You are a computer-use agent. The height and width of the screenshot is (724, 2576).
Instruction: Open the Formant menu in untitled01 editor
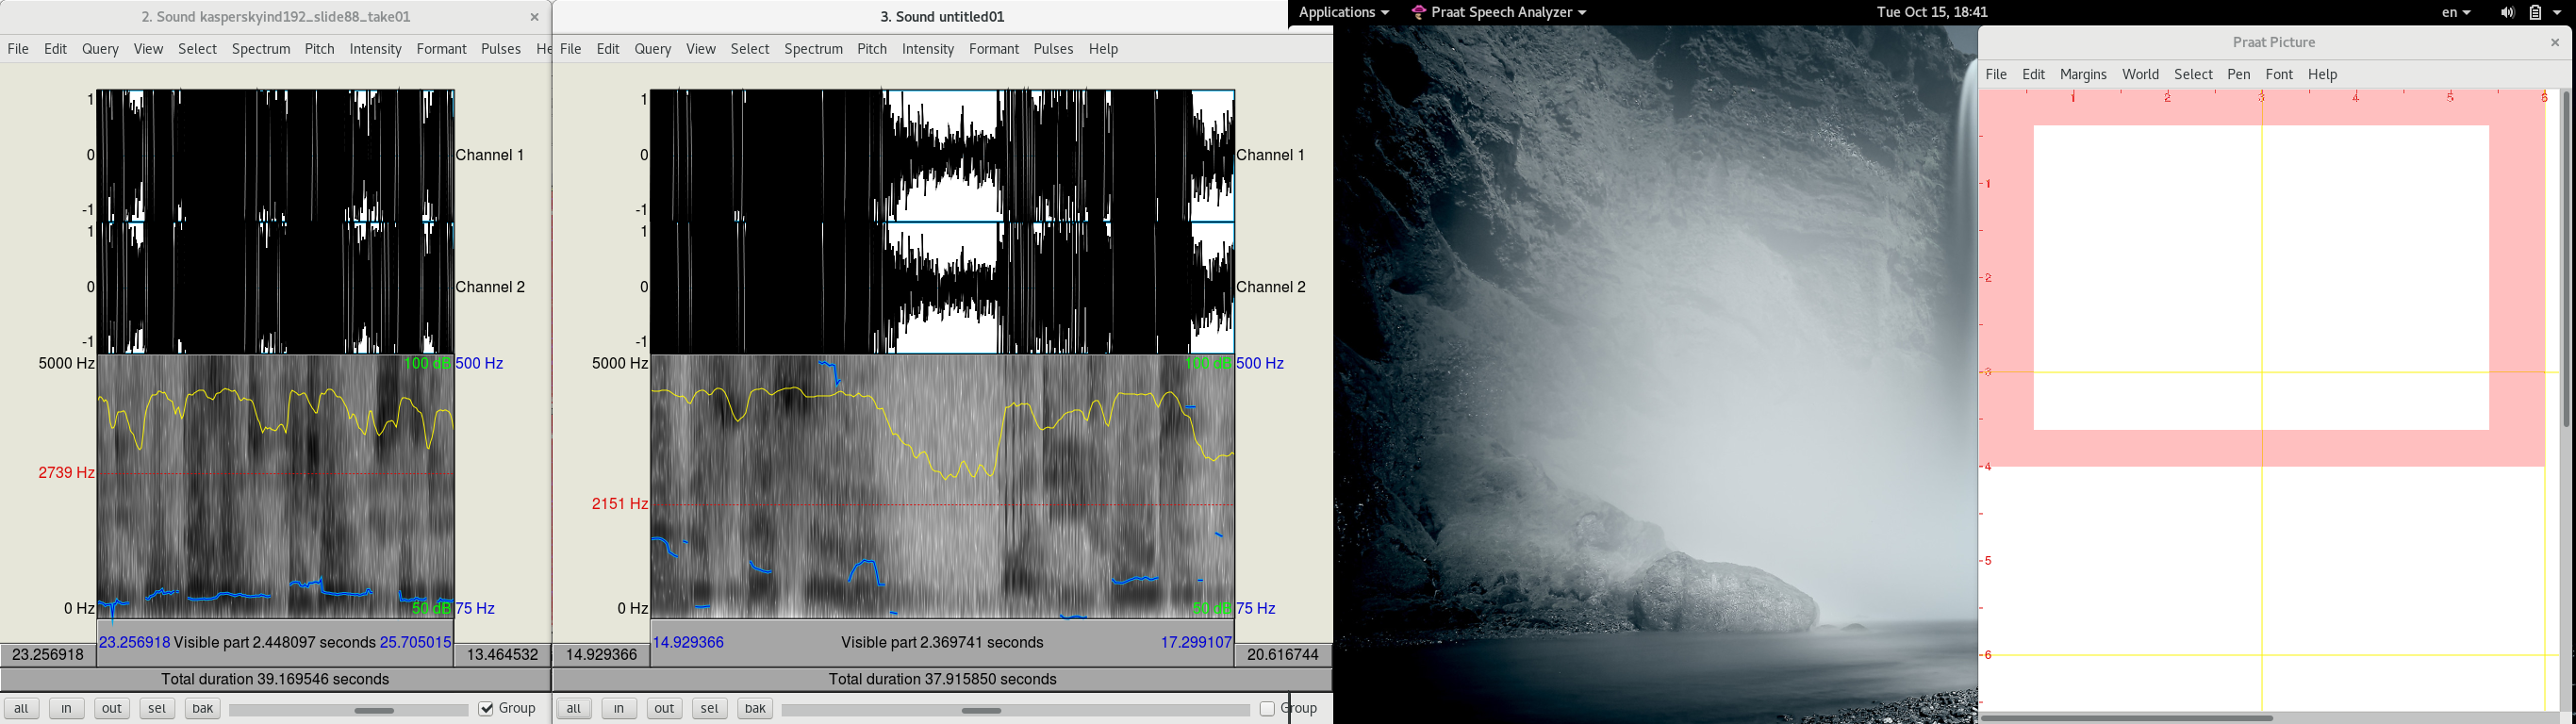pyautogui.click(x=993, y=49)
